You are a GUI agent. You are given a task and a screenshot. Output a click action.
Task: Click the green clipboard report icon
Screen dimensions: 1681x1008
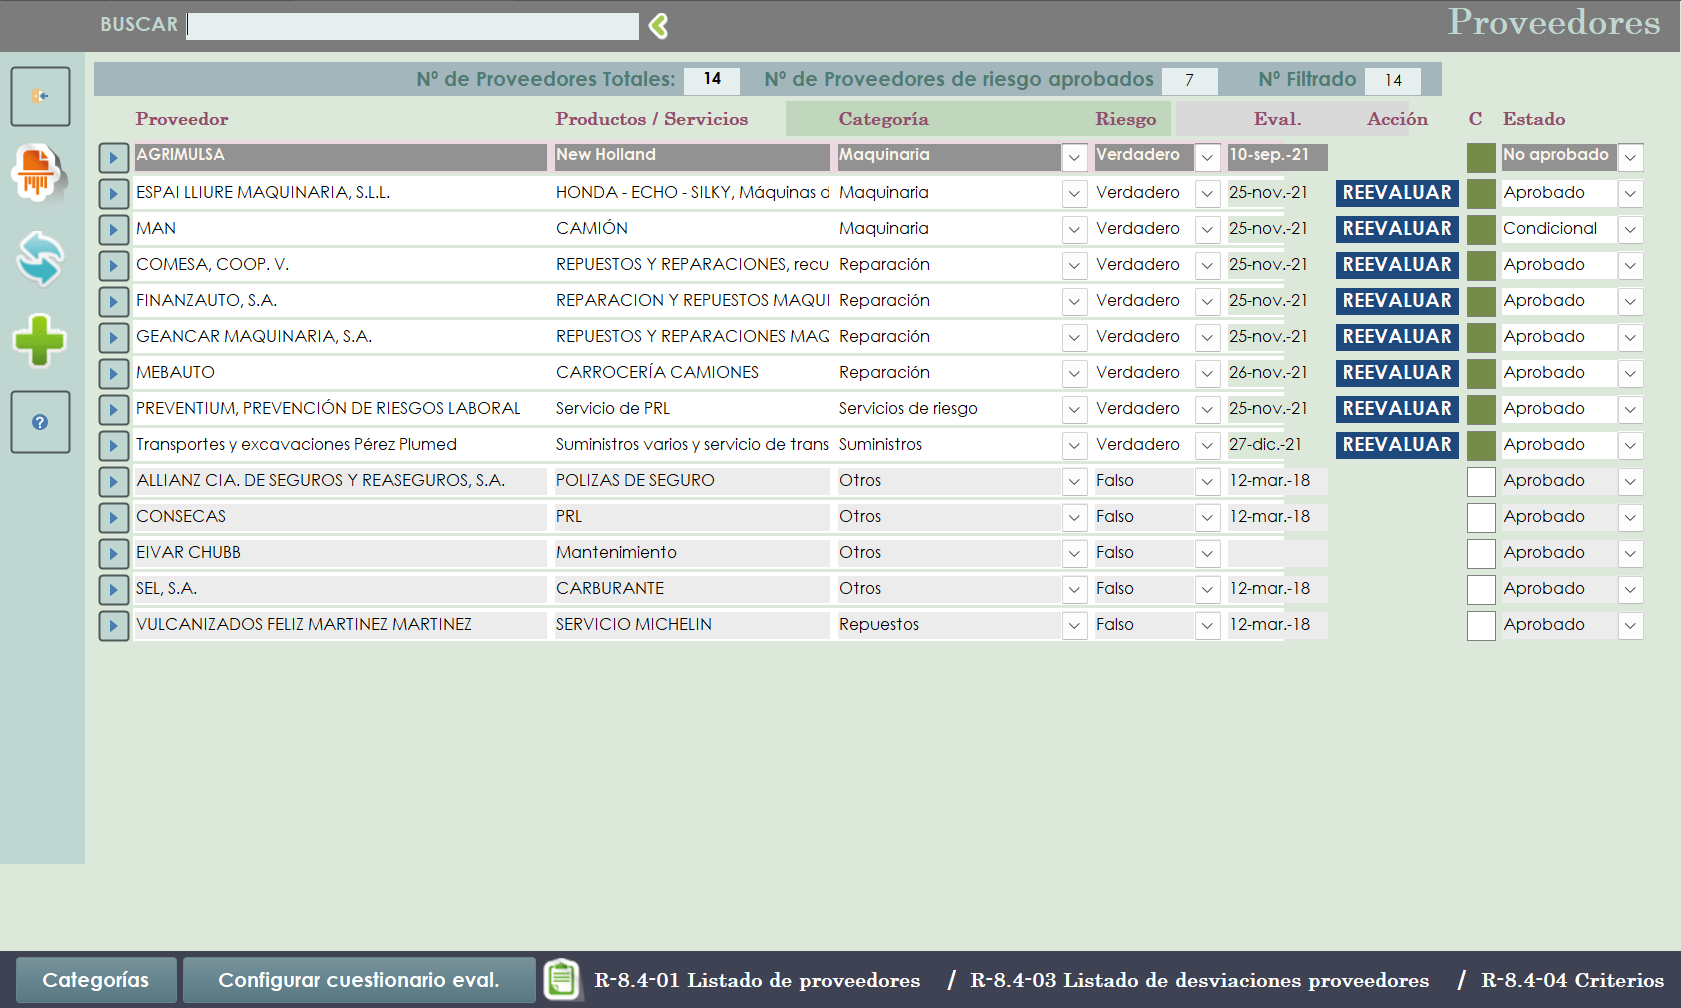coord(562,979)
